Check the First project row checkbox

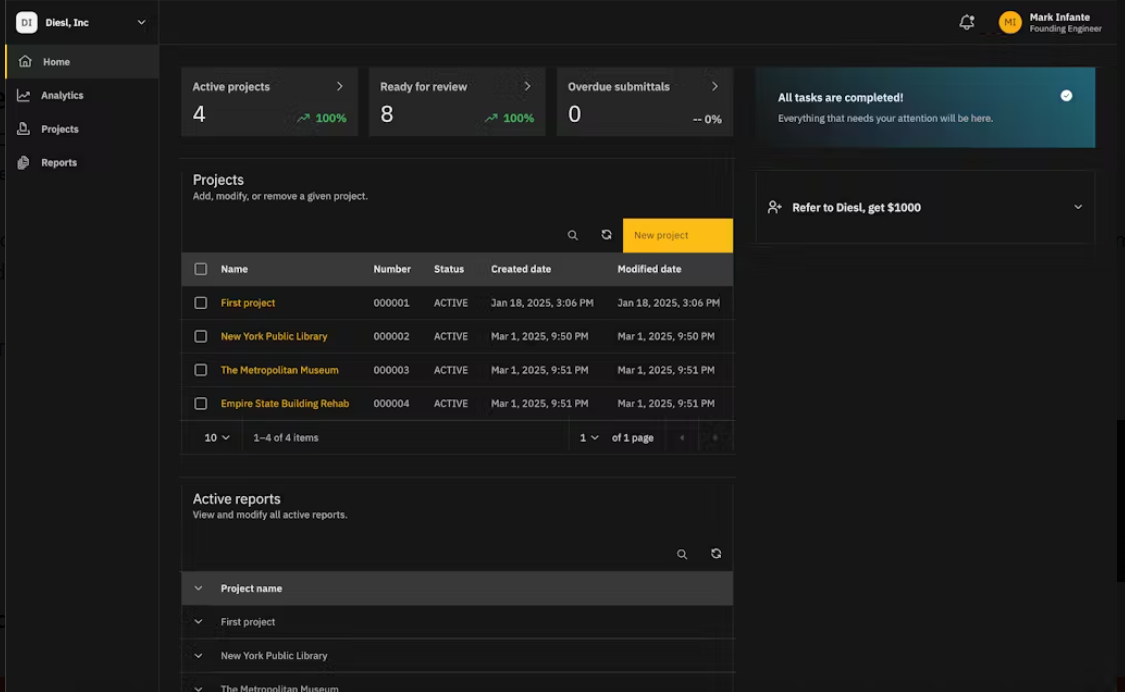point(201,303)
